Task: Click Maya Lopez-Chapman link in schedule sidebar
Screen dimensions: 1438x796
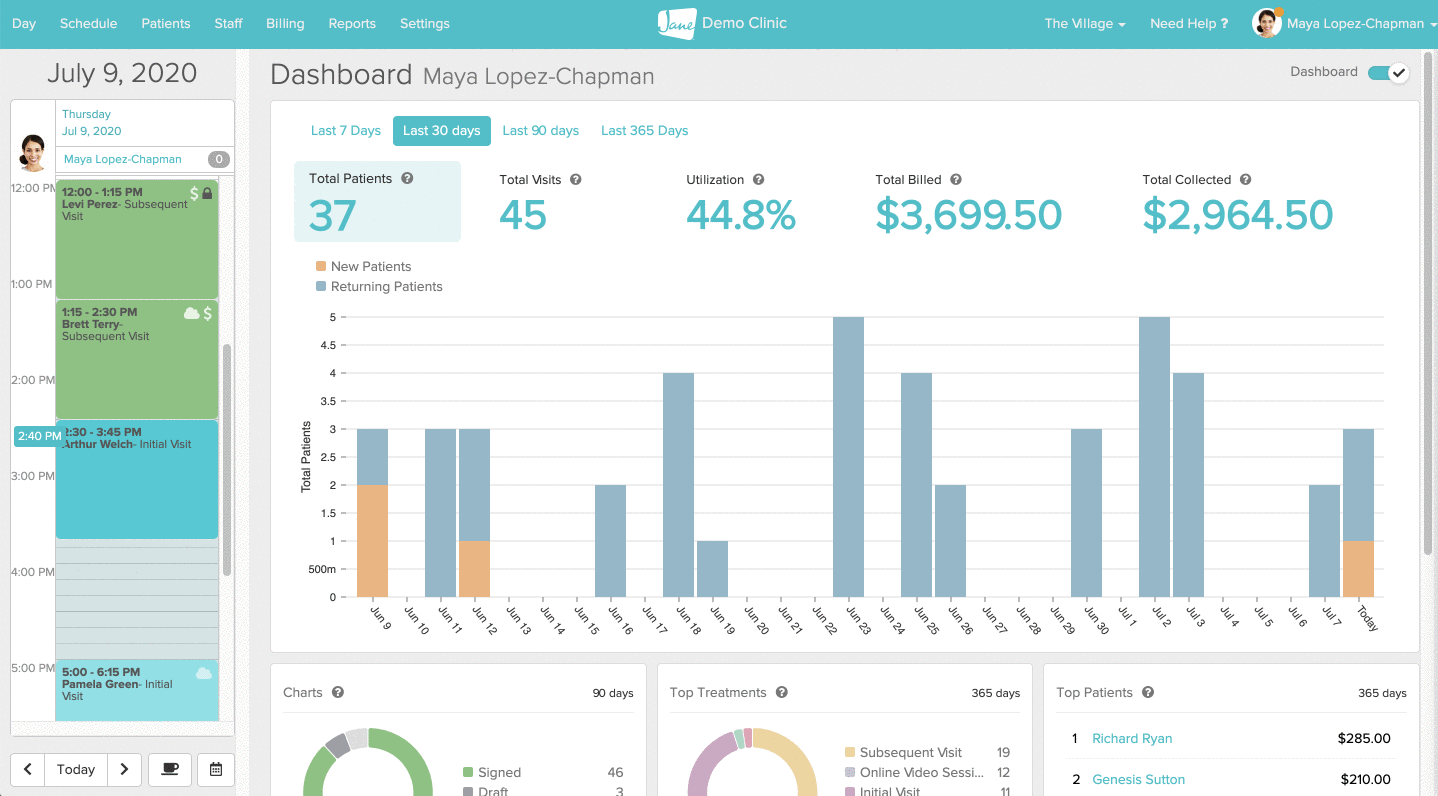Action: (123, 159)
